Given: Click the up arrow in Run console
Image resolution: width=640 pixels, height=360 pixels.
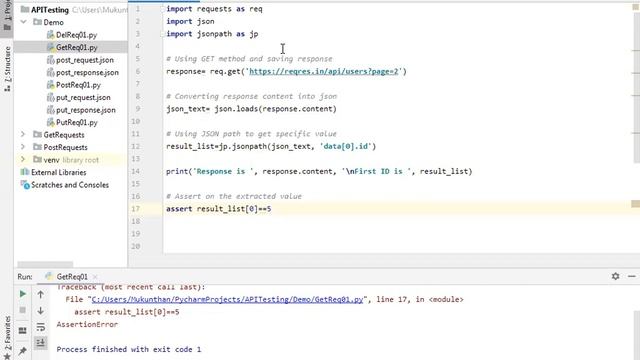Looking at the screenshot, I should coord(40,294).
